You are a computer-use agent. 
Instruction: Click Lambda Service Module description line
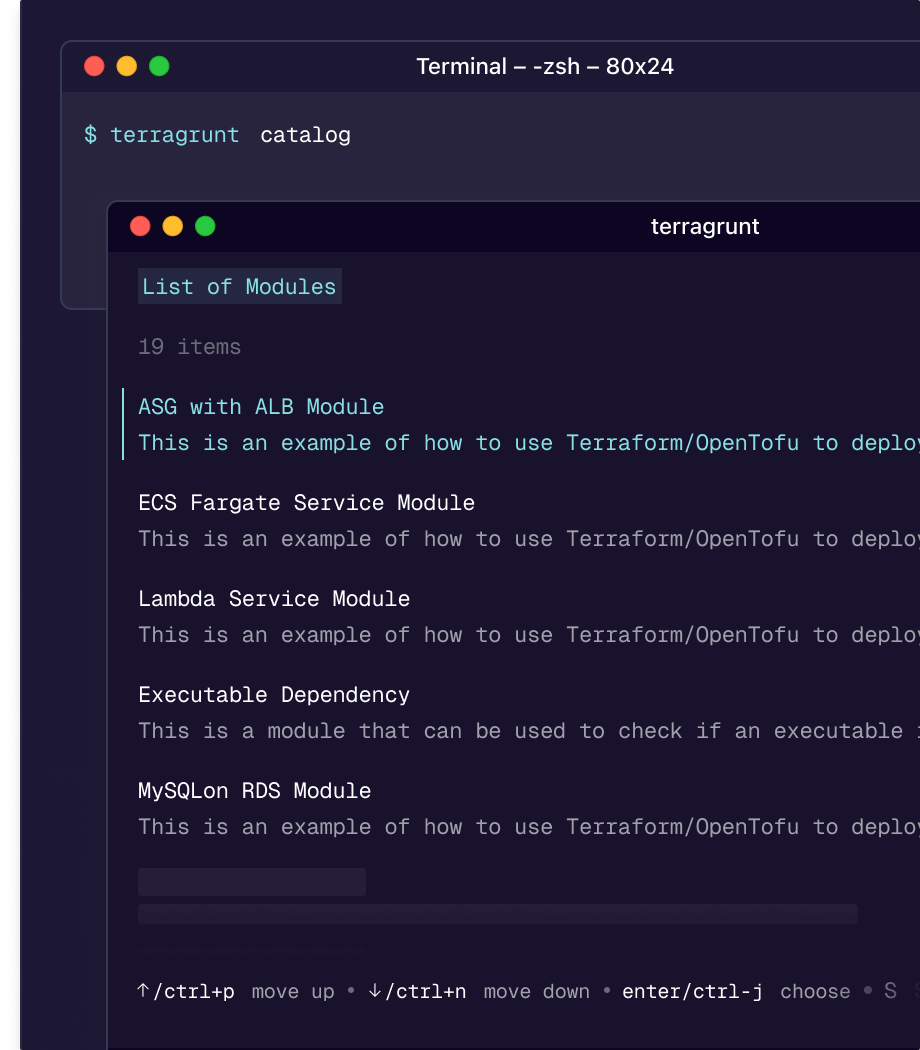(x=529, y=635)
